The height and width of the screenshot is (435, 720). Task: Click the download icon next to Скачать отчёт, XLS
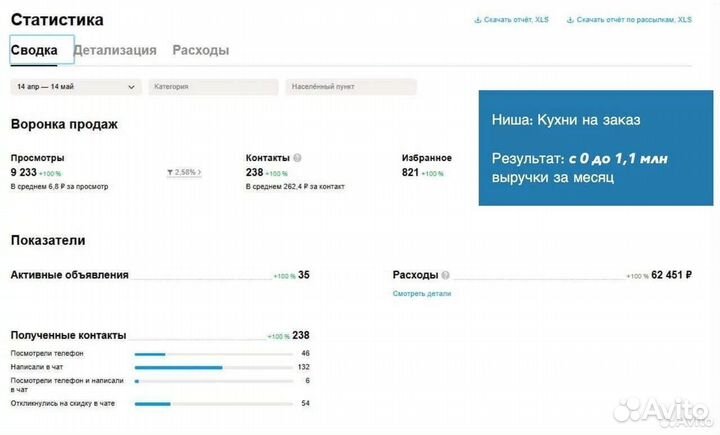click(478, 20)
